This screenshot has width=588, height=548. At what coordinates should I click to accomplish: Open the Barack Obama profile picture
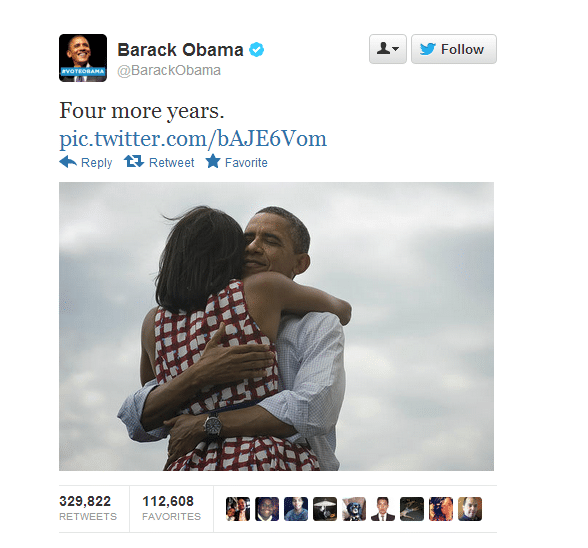pyautogui.click(x=83, y=58)
